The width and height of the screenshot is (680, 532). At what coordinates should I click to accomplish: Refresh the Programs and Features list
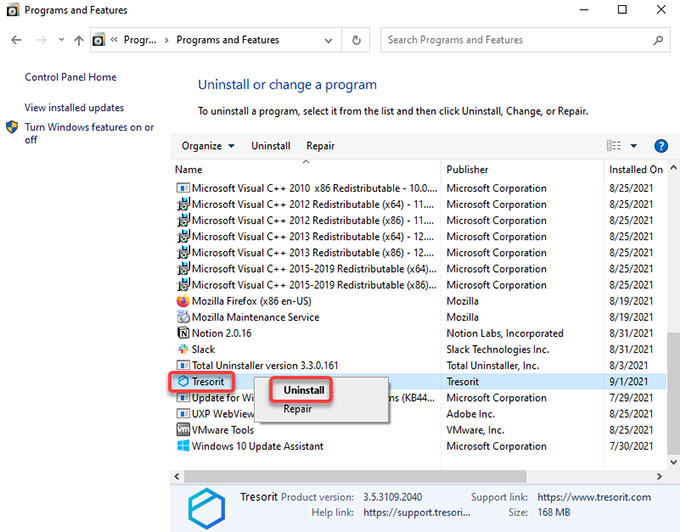pos(356,40)
